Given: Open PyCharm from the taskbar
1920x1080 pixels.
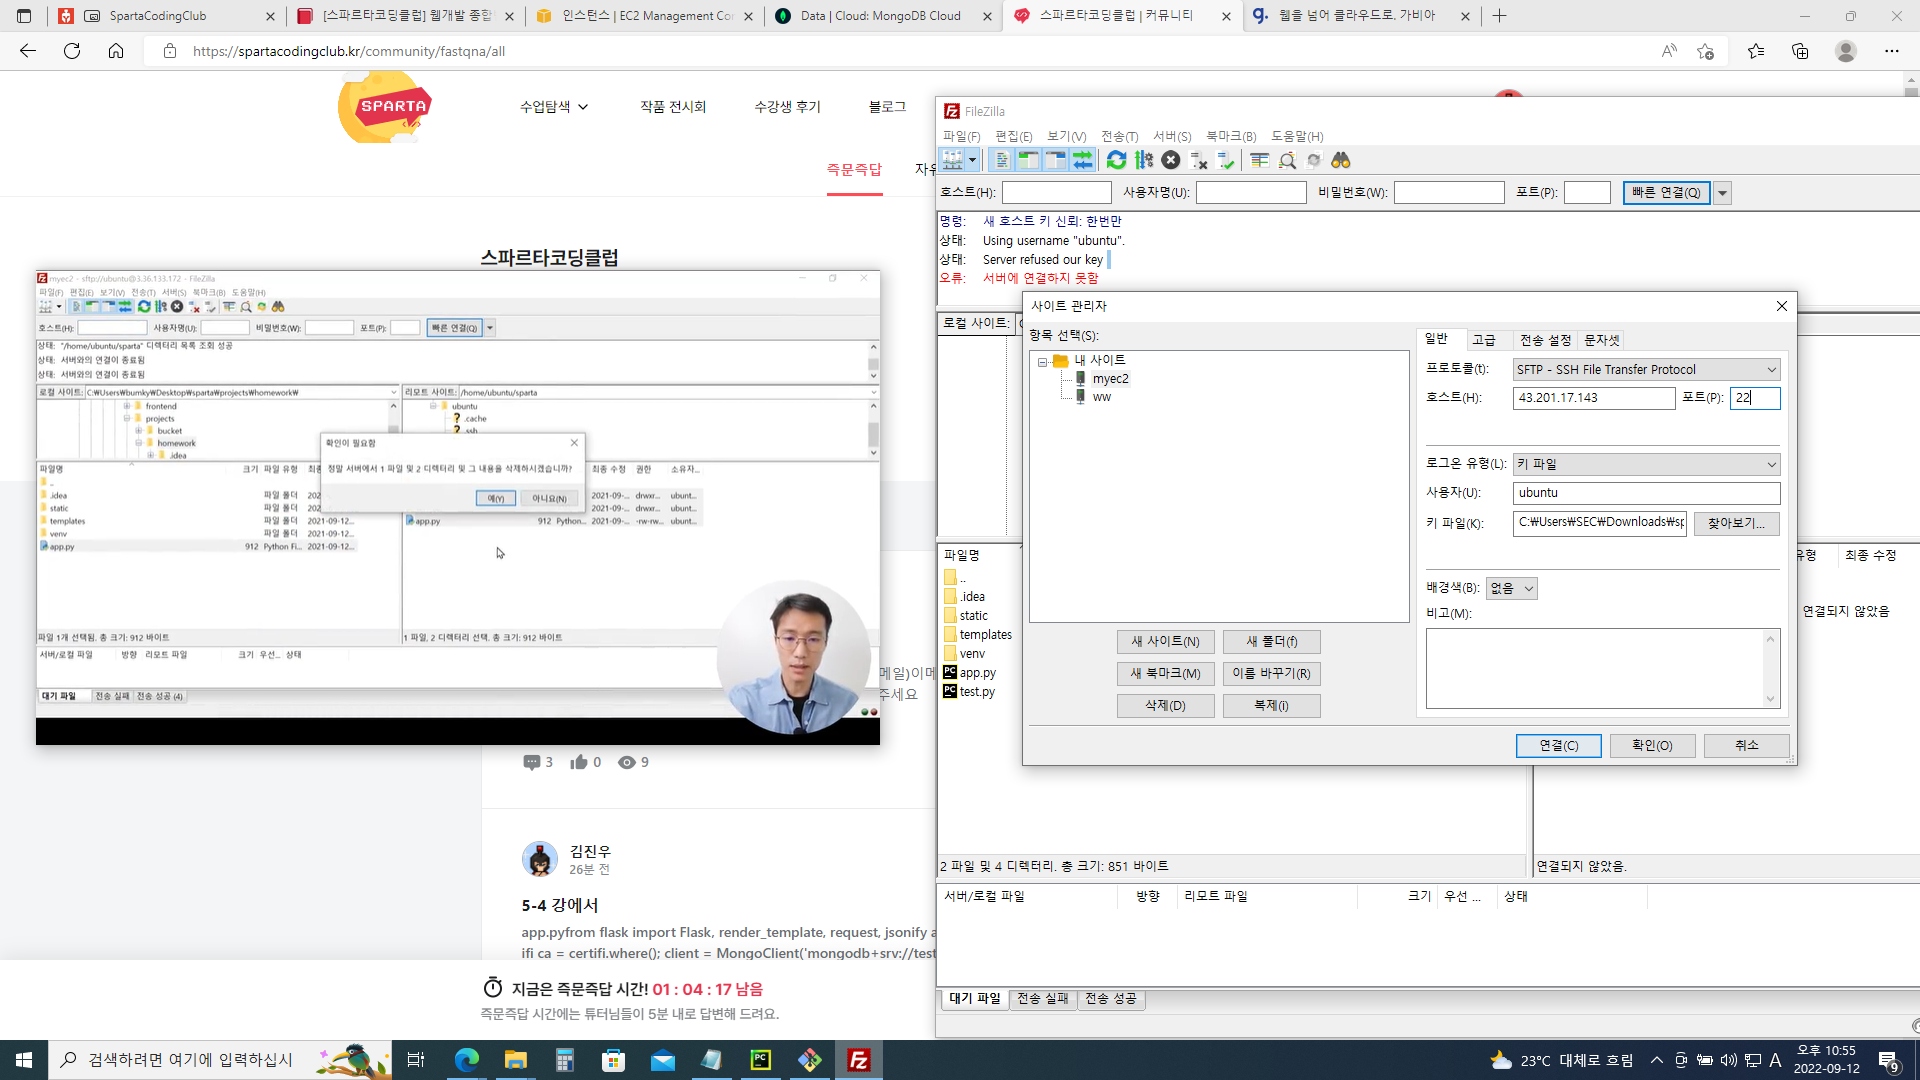Looking at the screenshot, I should pos(761,1060).
